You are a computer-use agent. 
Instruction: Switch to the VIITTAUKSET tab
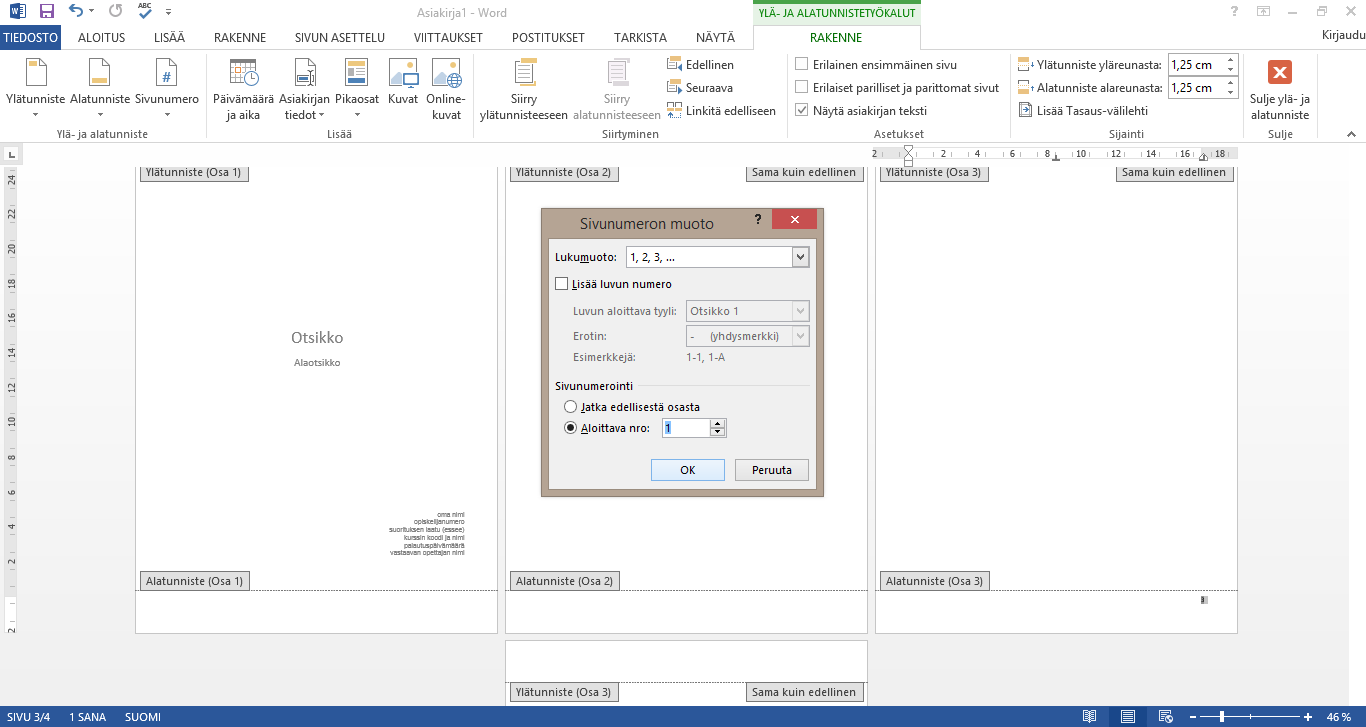448,38
